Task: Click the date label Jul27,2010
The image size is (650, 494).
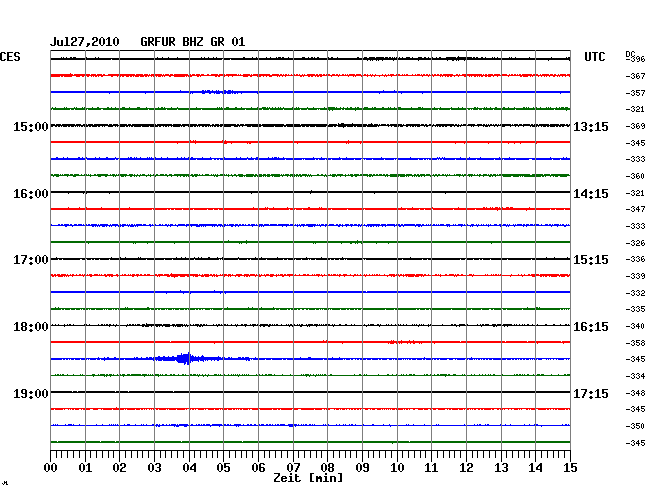Action: [85, 42]
